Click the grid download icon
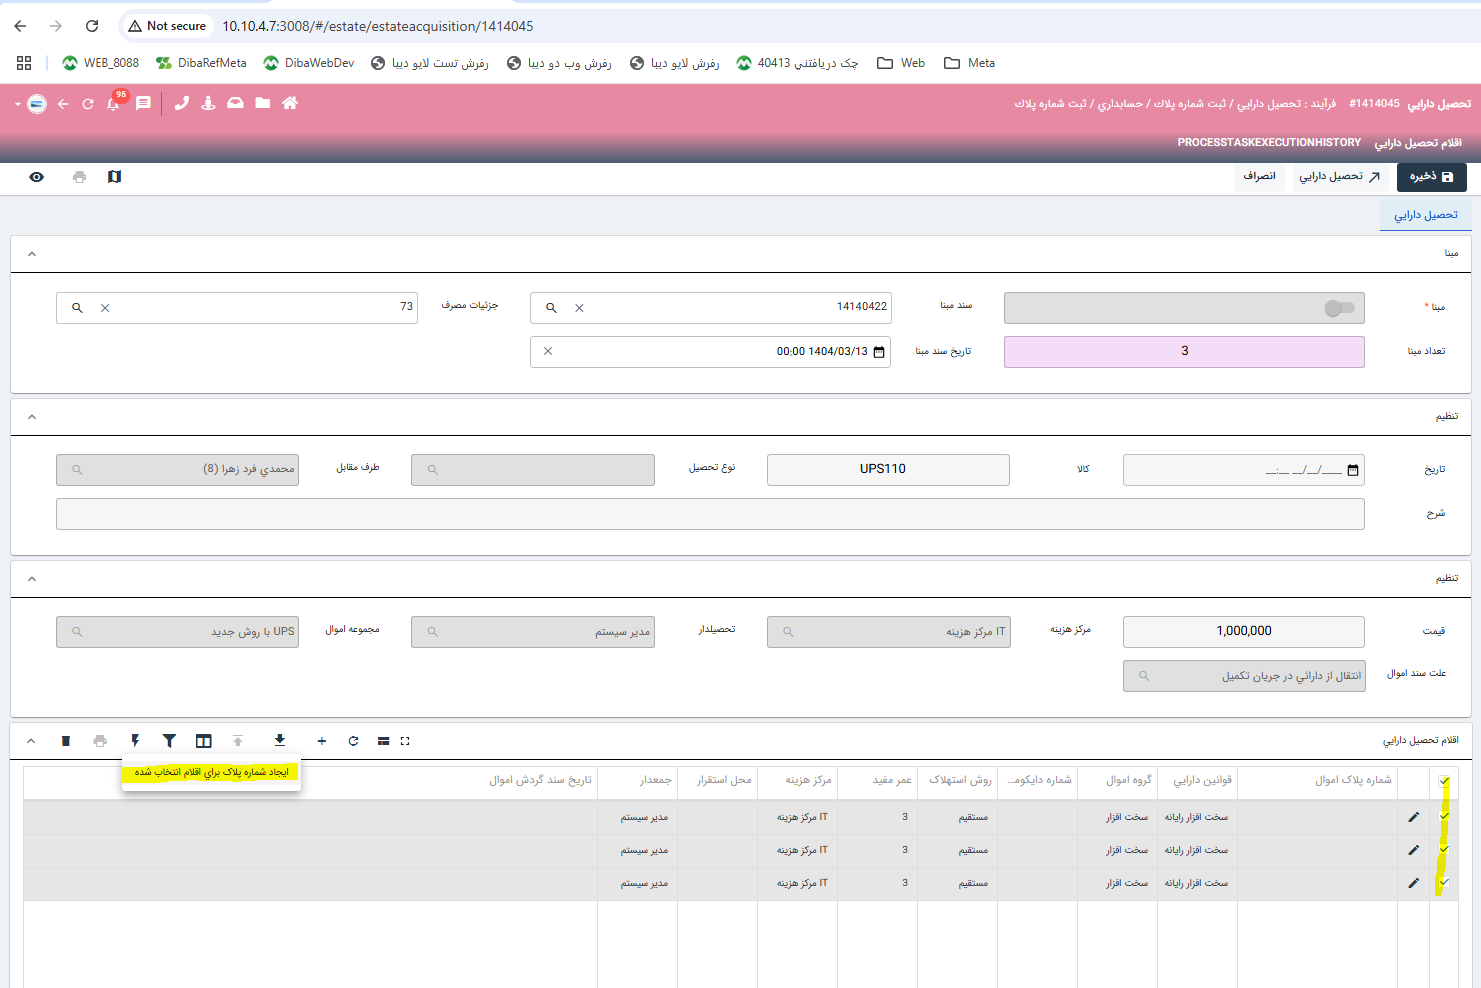The image size is (1481, 988). (280, 740)
